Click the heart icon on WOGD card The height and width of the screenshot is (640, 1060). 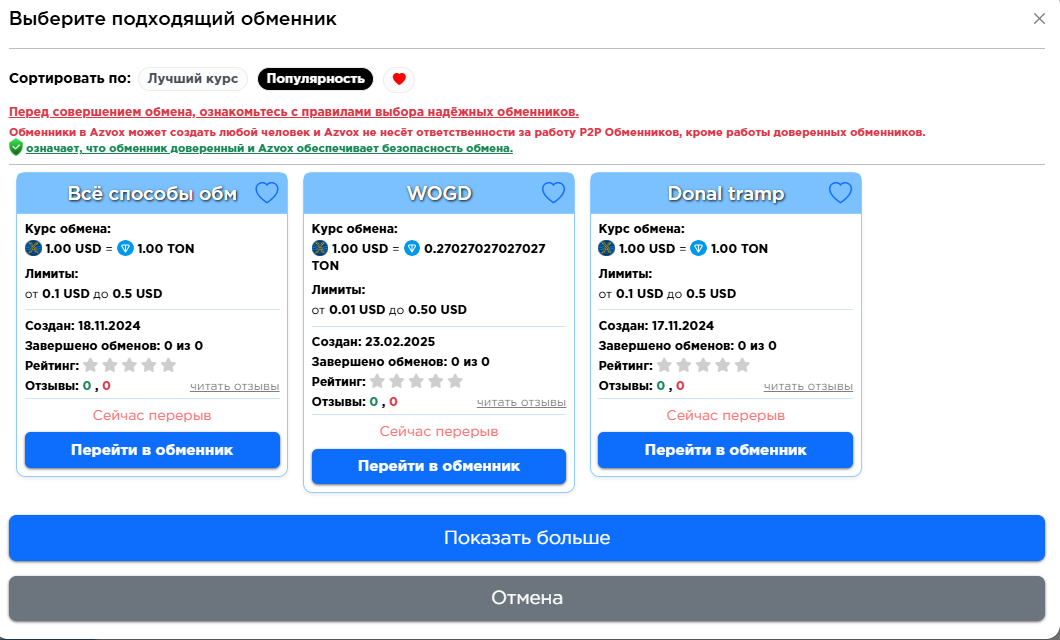click(553, 193)
